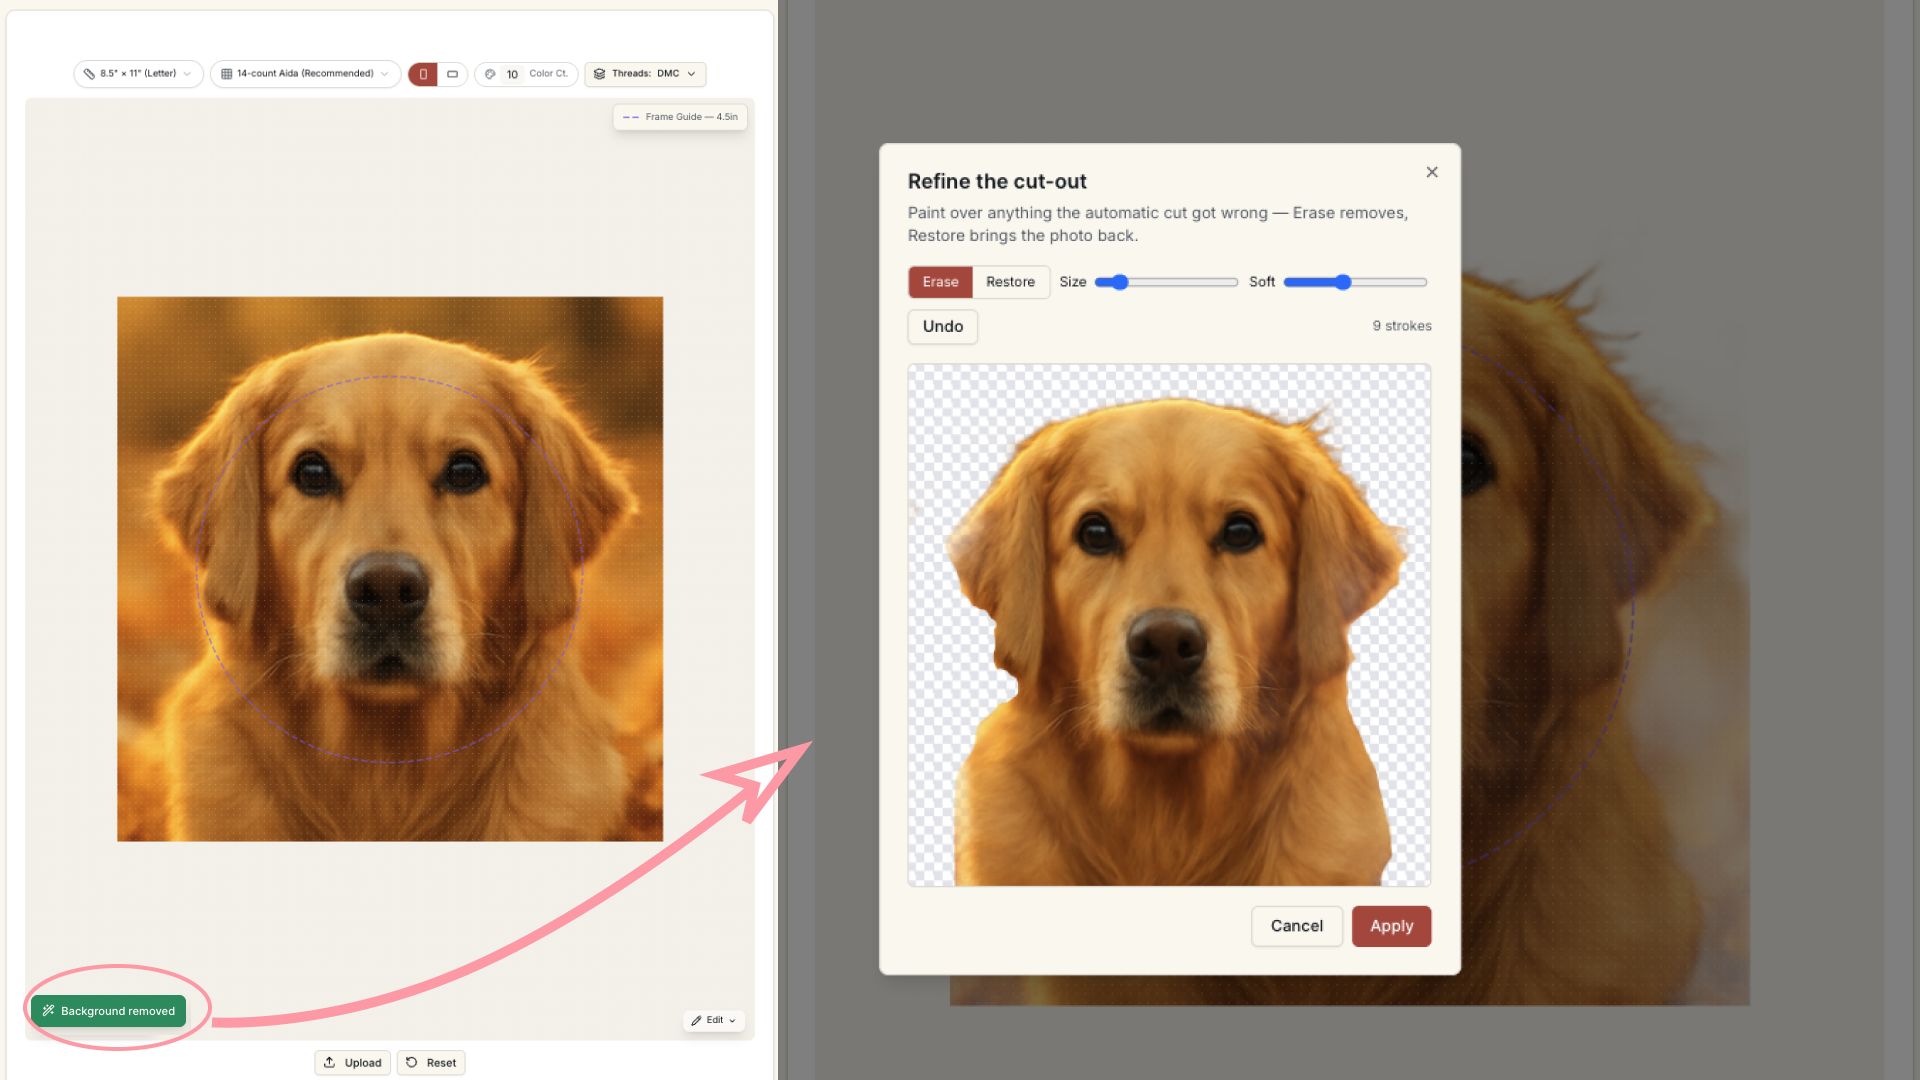Click the paperclip size icon
Viewport: 1920px width, 1080px height.
click(x=89, y=74)
